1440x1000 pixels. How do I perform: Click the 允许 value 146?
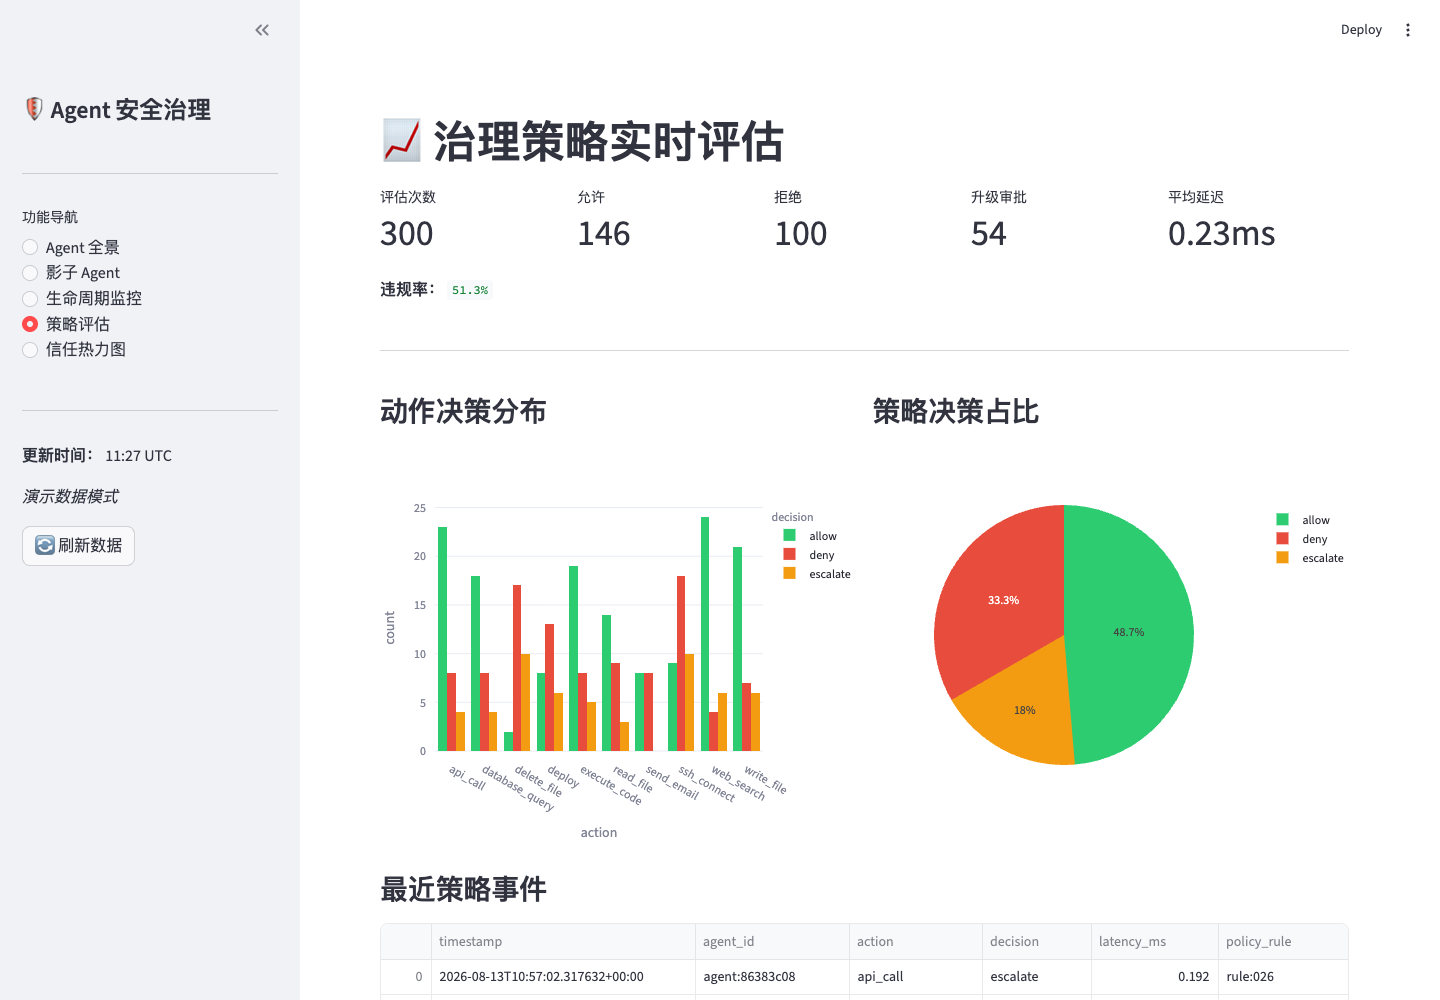pyautogui.click(x=604, y=234)
